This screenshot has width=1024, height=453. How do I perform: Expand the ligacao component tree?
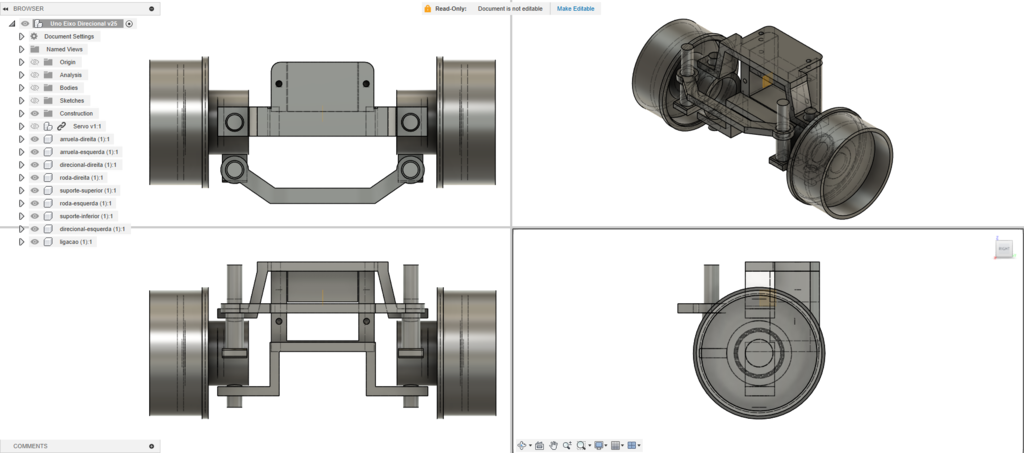[x=21, y=242]
